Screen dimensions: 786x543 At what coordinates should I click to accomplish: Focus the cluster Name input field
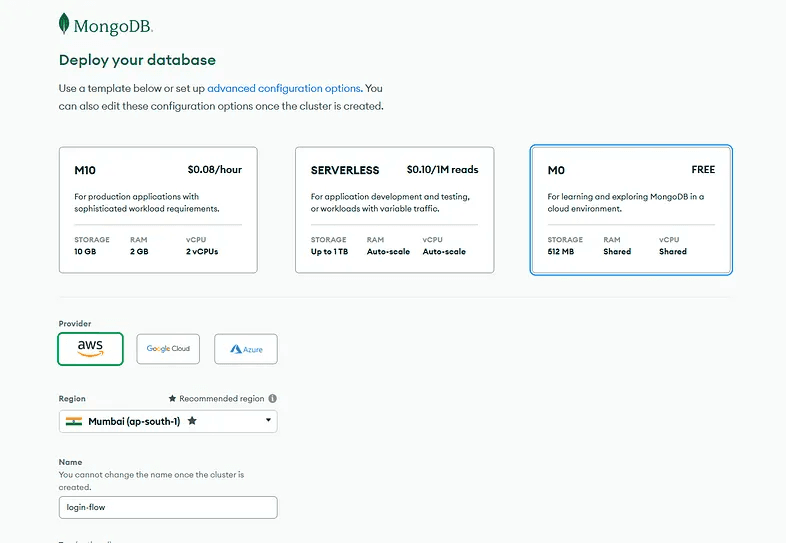(168, 507)
